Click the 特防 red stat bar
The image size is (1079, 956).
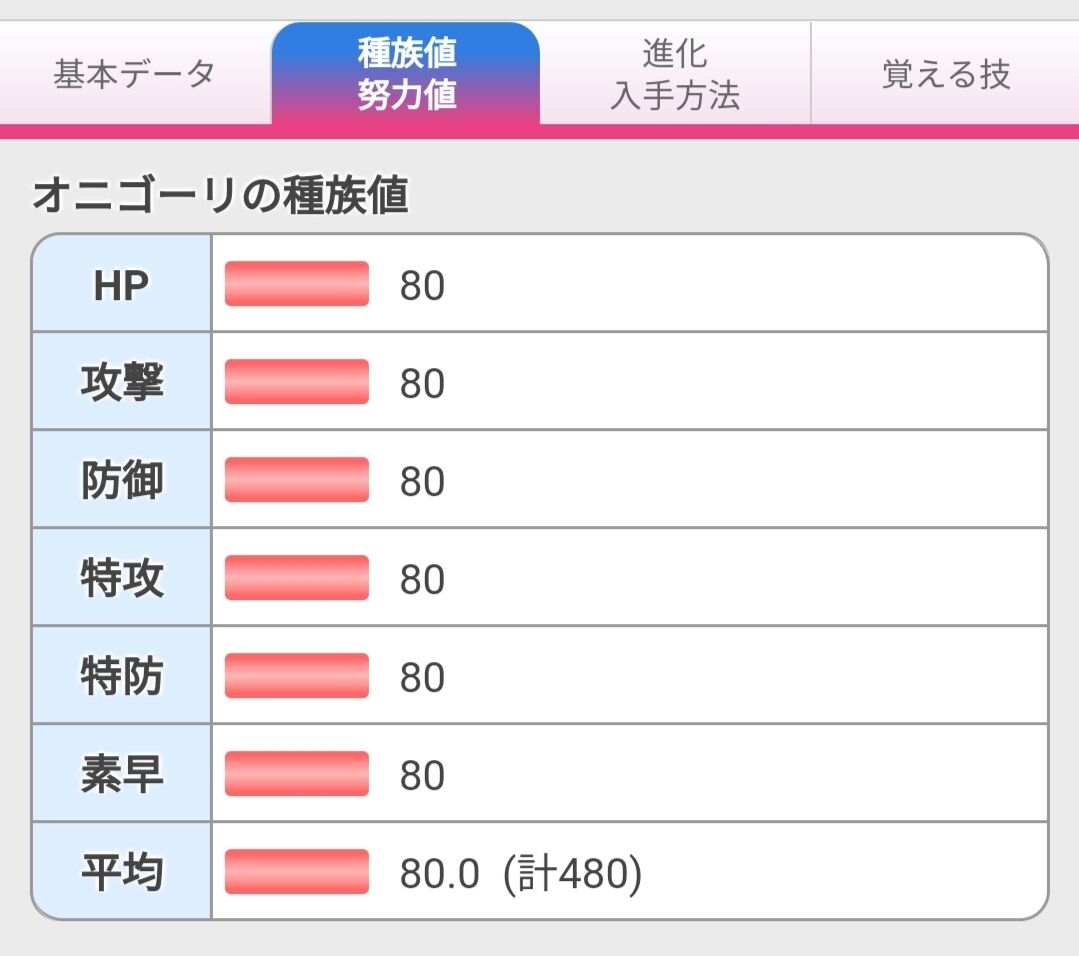coord(297,675)
